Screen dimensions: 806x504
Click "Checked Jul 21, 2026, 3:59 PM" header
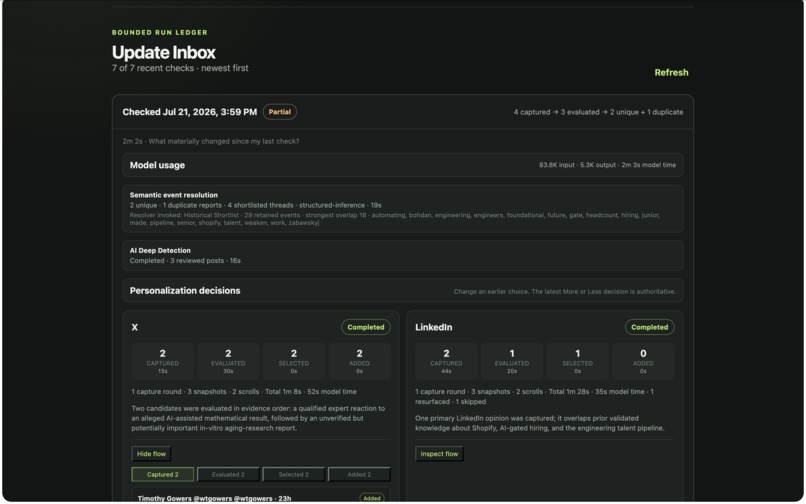[x=190, y=112]
